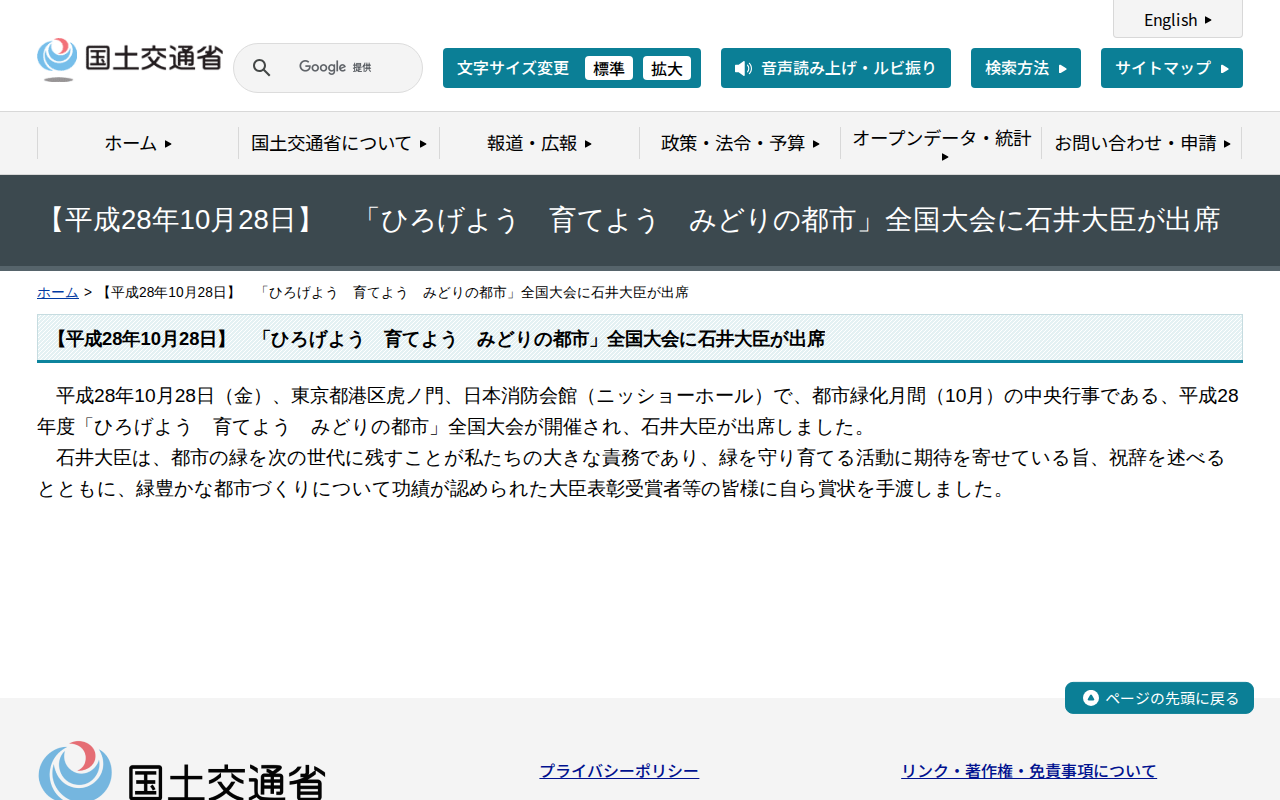1280x800 pixels.
Task: Expand the 政策・法令・予算 navigation menu
Action: [739, 142]
